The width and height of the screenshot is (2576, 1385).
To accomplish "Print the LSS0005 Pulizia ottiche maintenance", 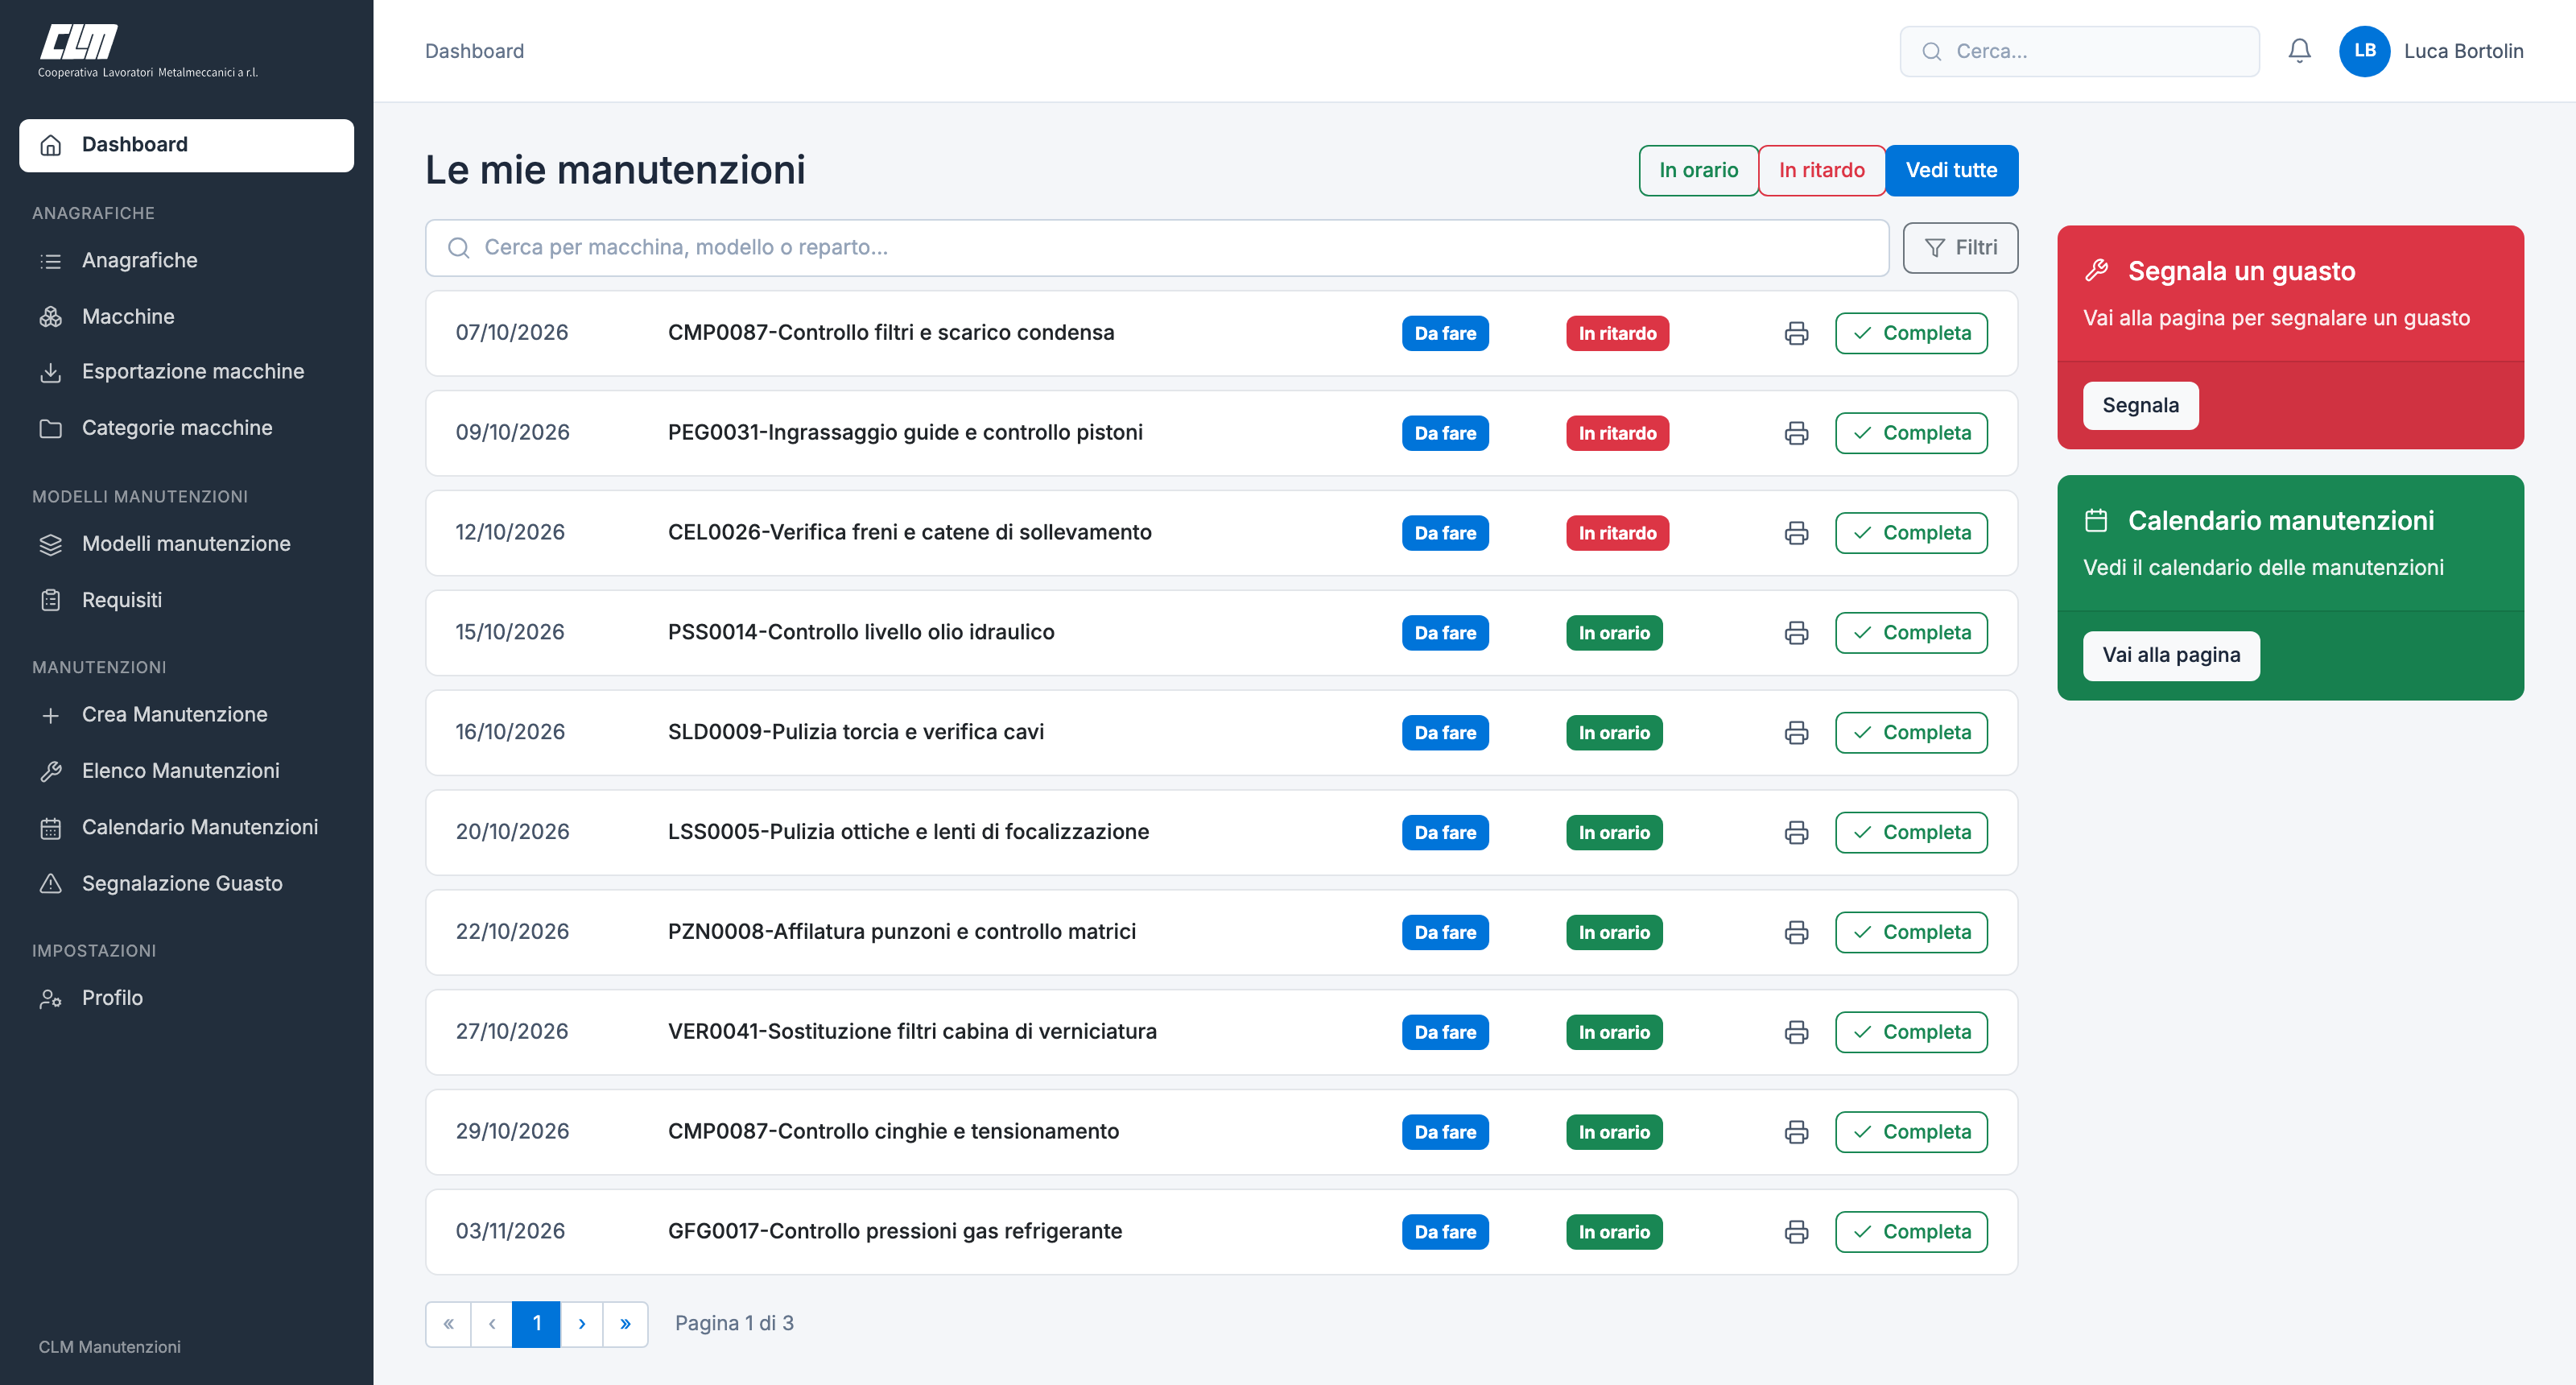I will (x=1796, y=833).
